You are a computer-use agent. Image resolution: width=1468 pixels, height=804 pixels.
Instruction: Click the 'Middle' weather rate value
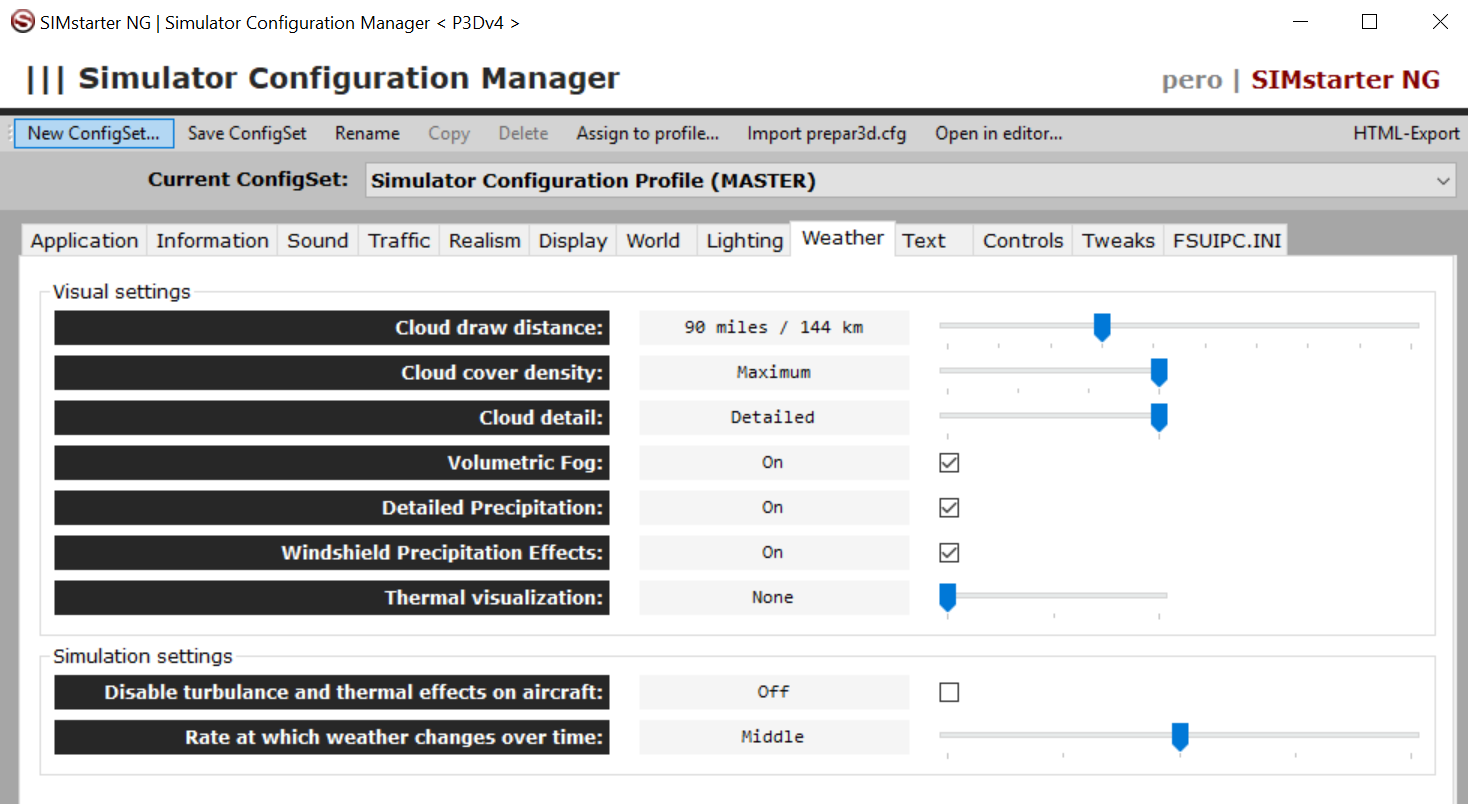(774, 737)
